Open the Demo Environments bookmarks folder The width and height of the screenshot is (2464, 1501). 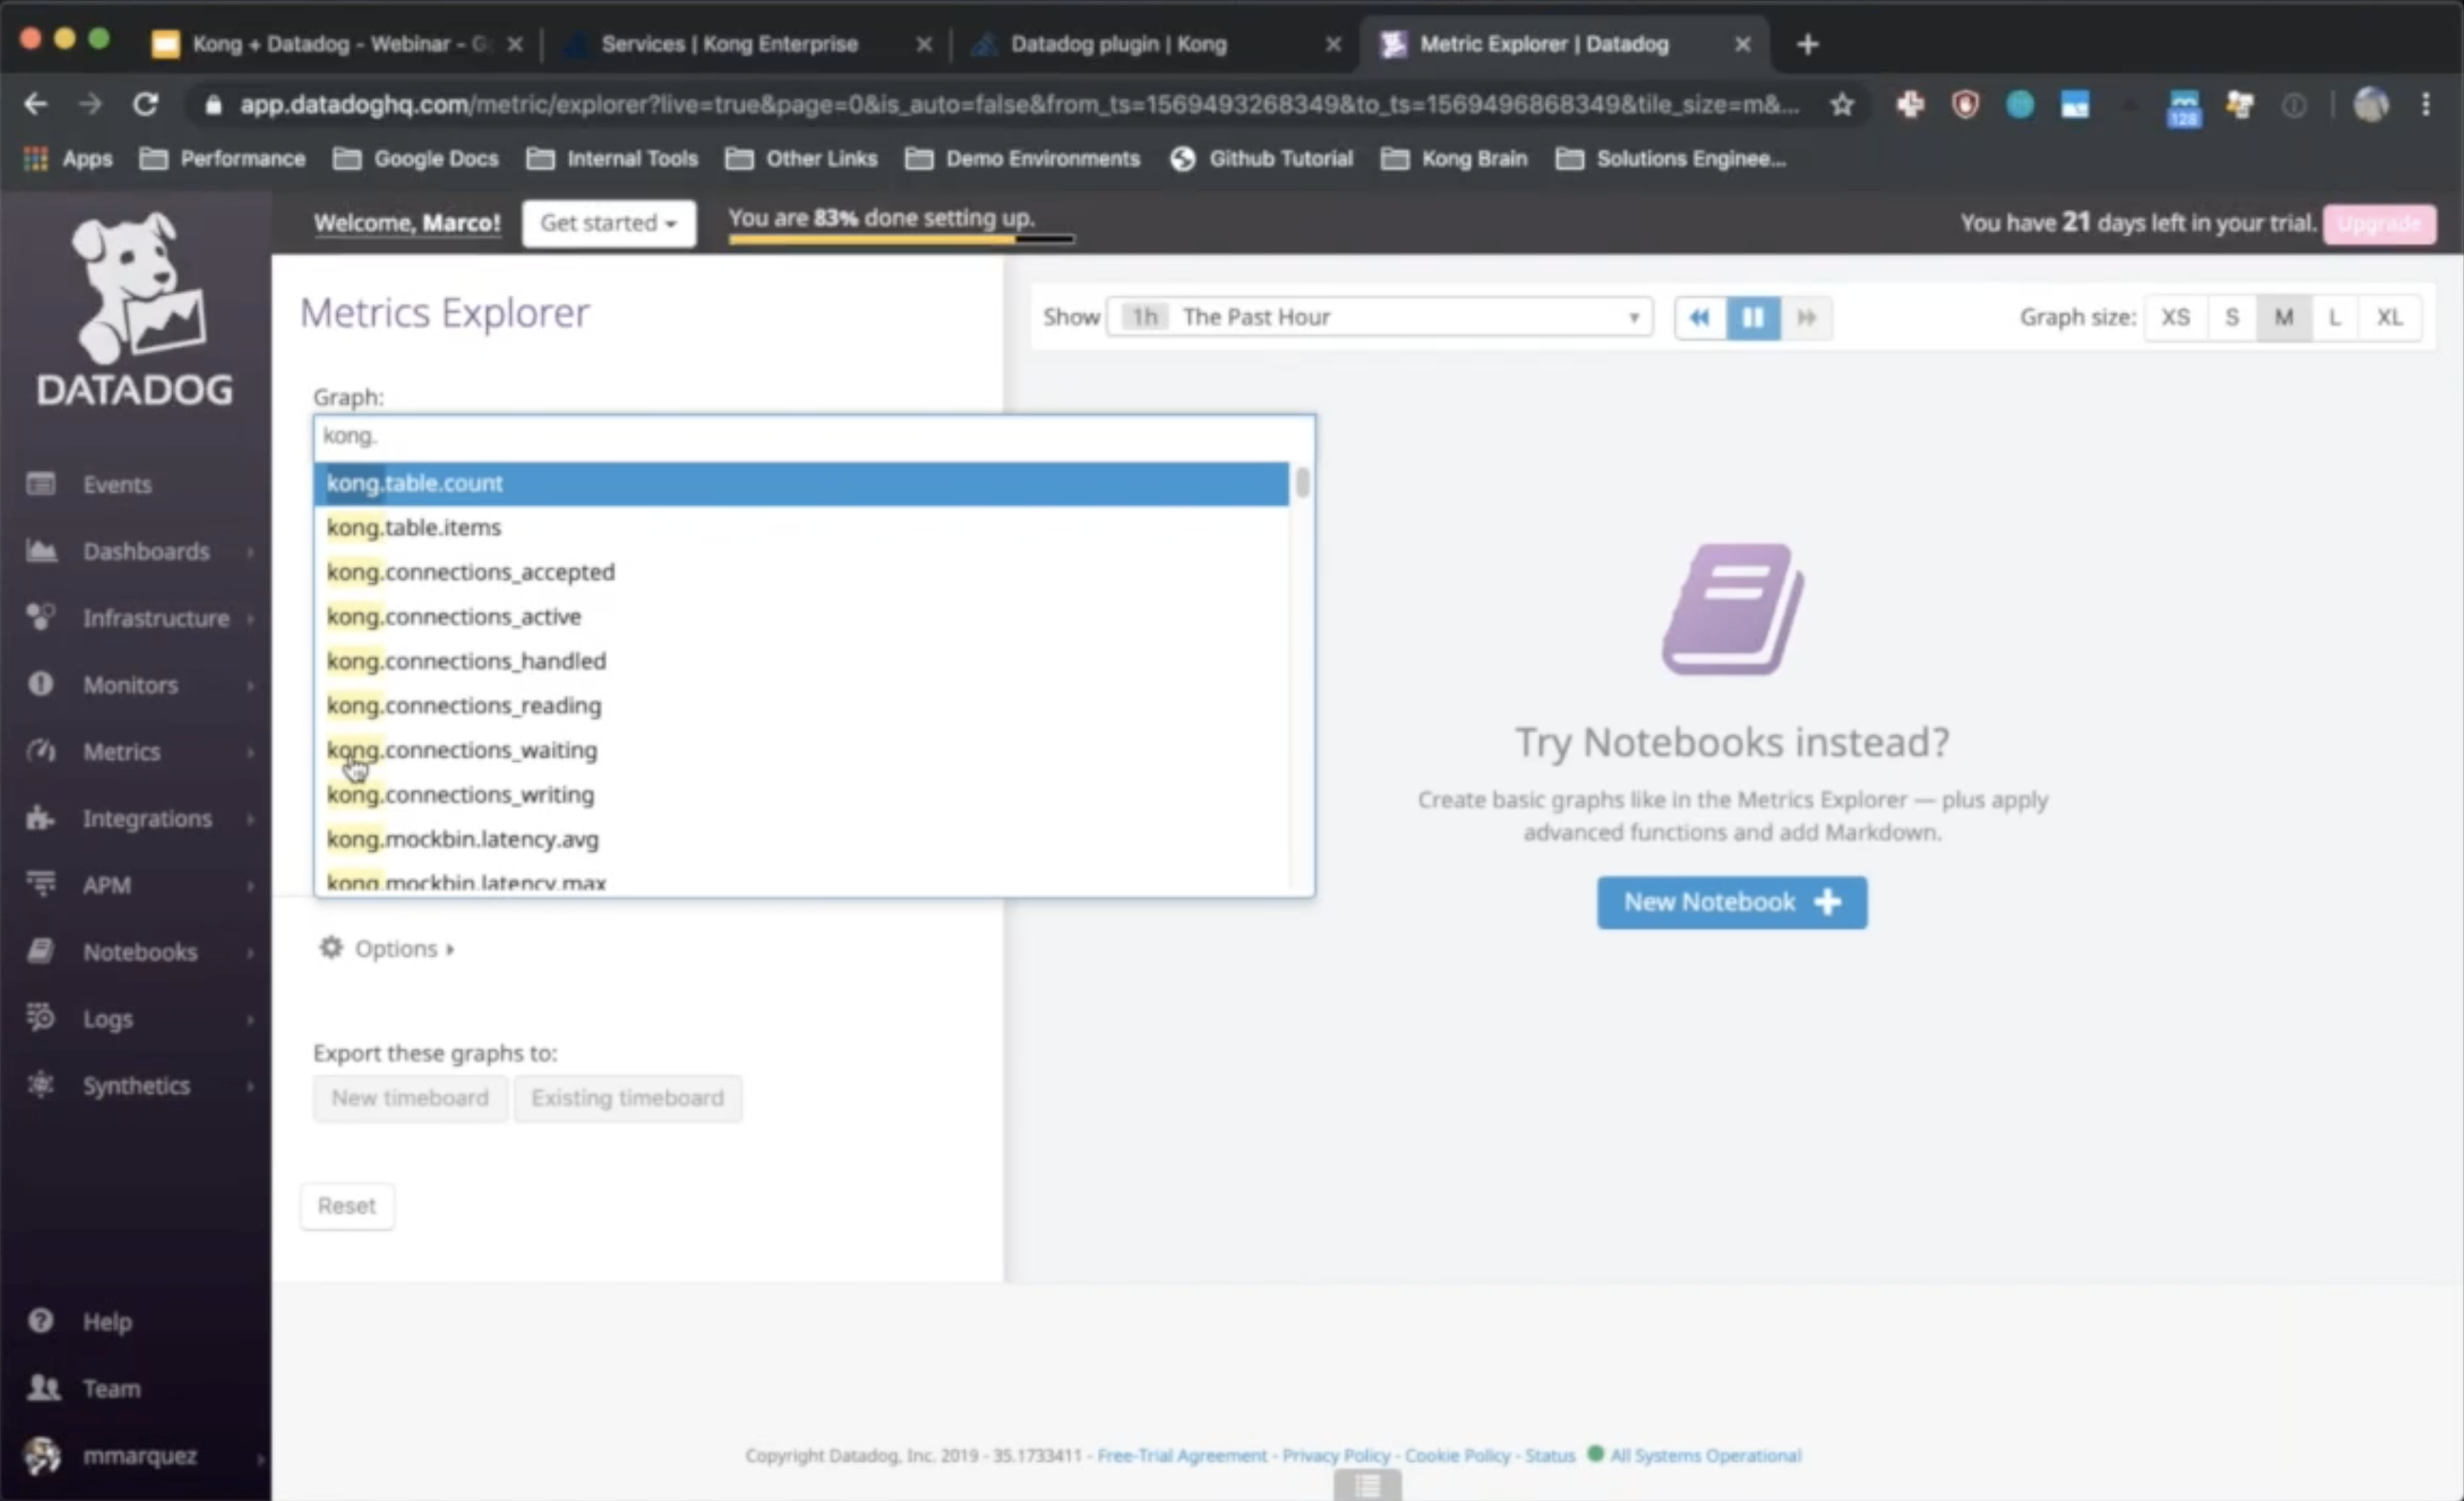[1022, 158]
